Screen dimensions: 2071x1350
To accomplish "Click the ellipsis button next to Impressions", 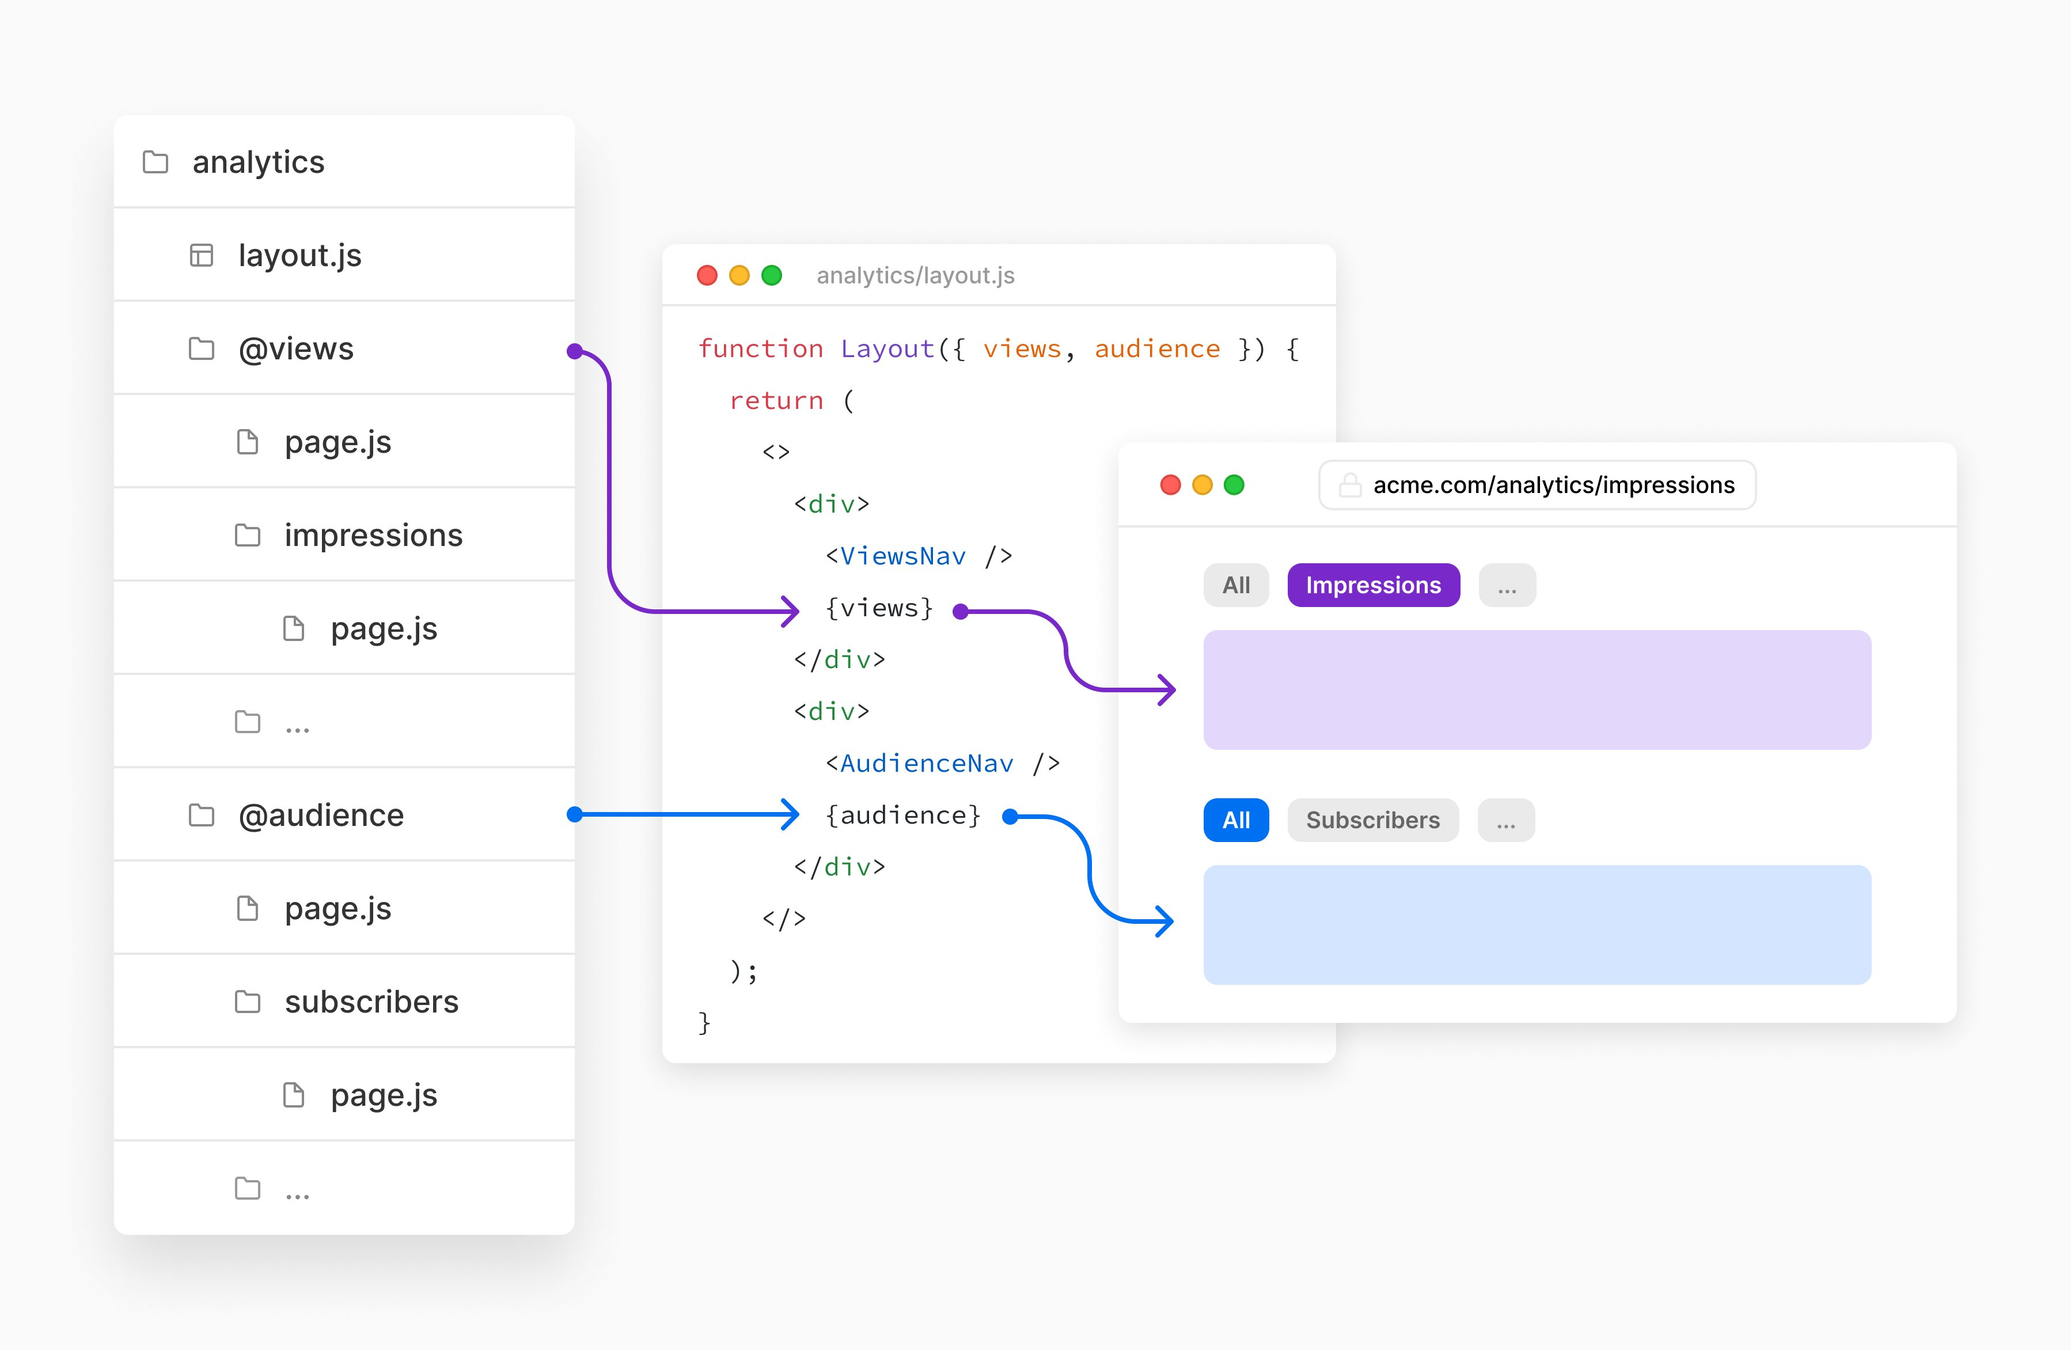I will pos(1507,585).
